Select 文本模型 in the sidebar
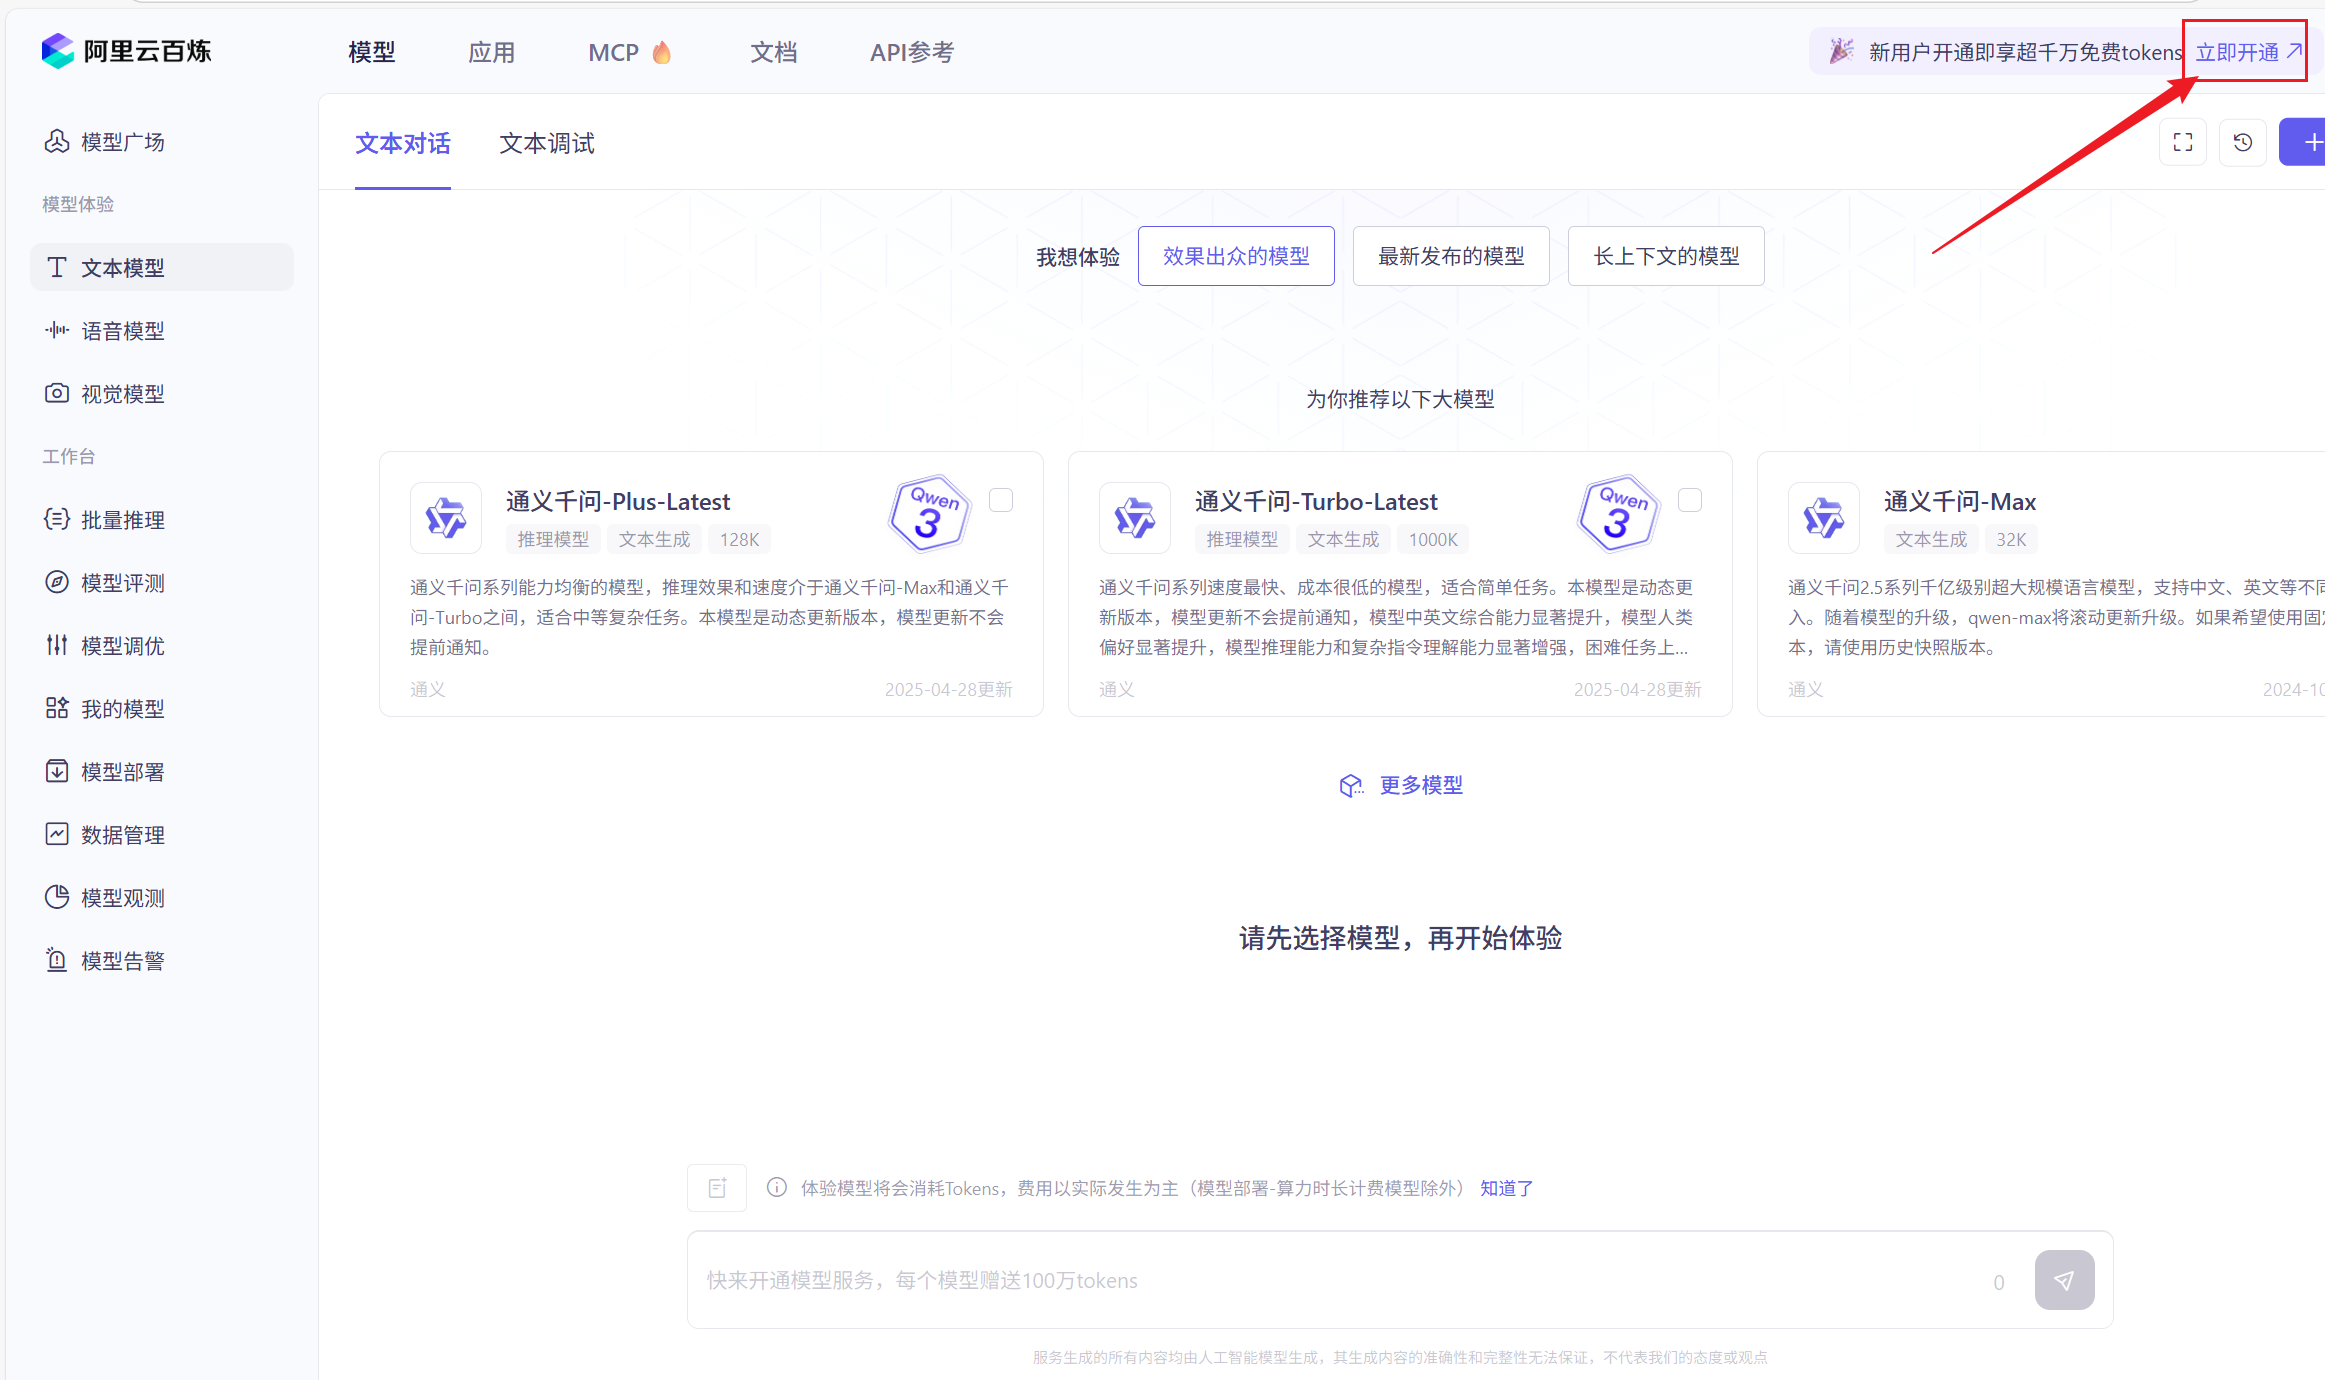Viewport: 2325px width, 1380px height. [x=162, y=267]
